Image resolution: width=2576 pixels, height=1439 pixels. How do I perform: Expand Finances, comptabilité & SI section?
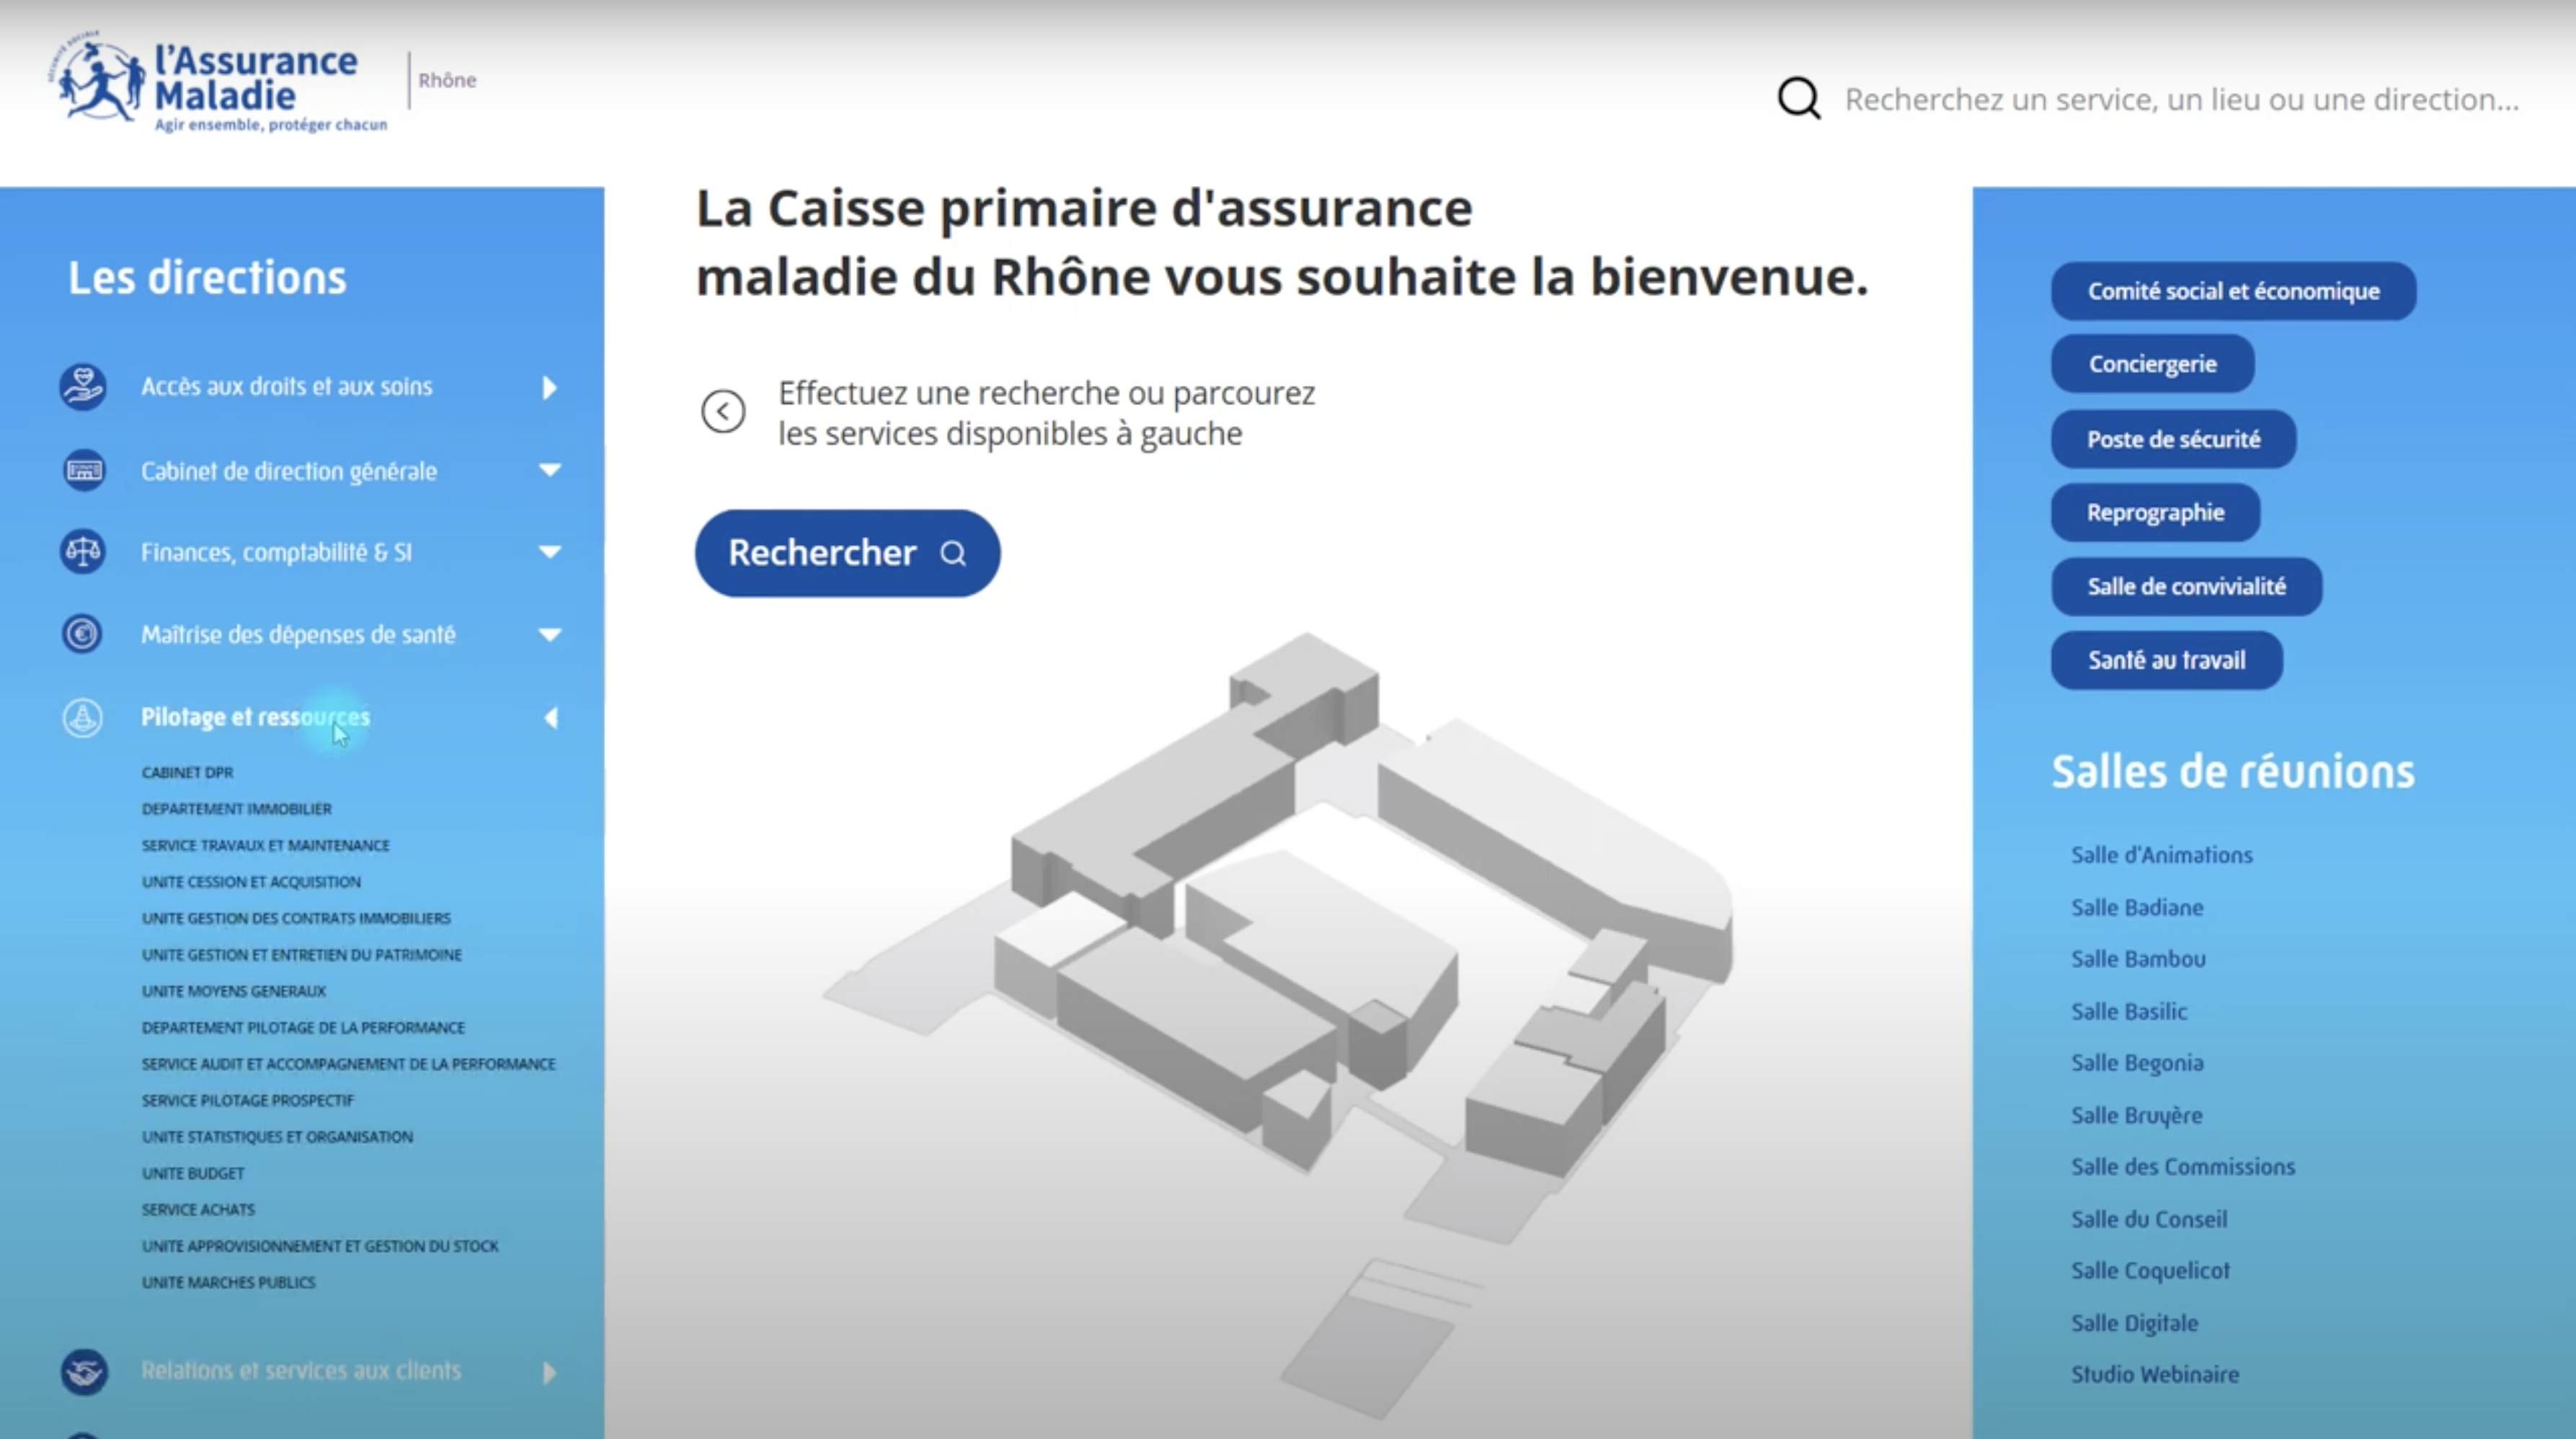(550, 552)
